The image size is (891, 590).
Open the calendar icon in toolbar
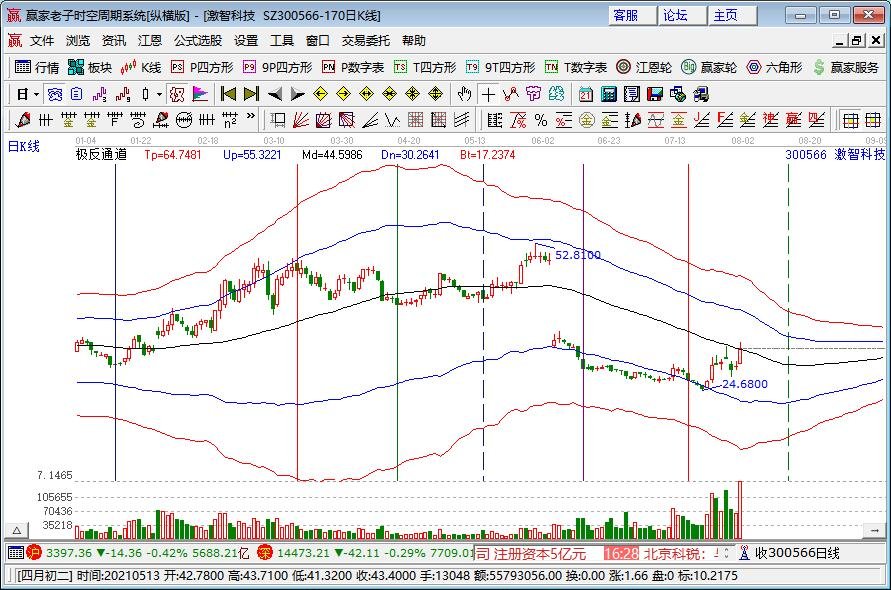click(583, 94)
